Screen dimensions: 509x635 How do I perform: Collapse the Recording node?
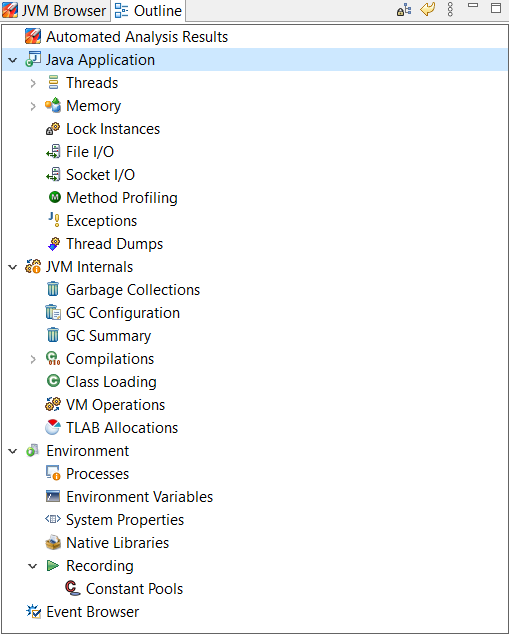pyautogui.click(x=33, y=566)
